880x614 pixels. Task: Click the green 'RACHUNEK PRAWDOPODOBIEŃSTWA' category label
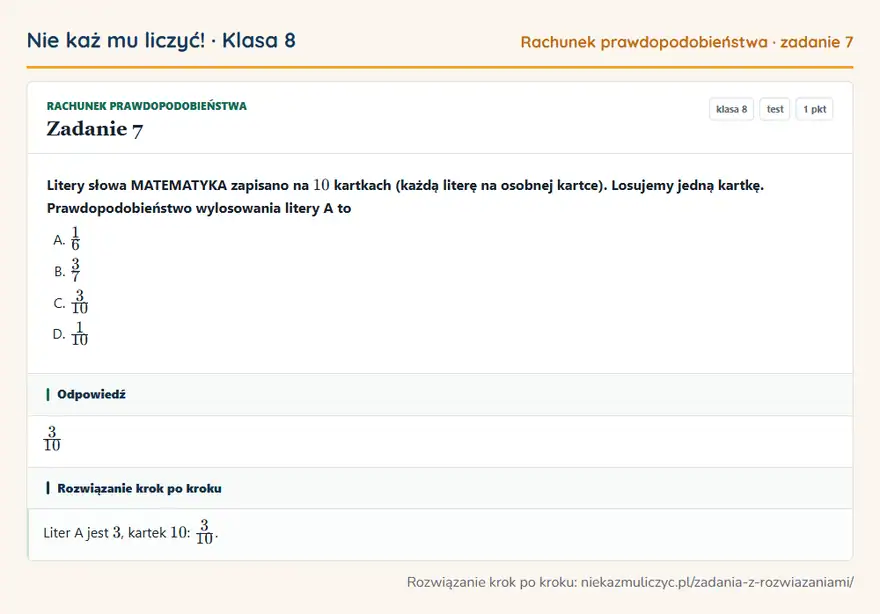[x=146, y=106]
